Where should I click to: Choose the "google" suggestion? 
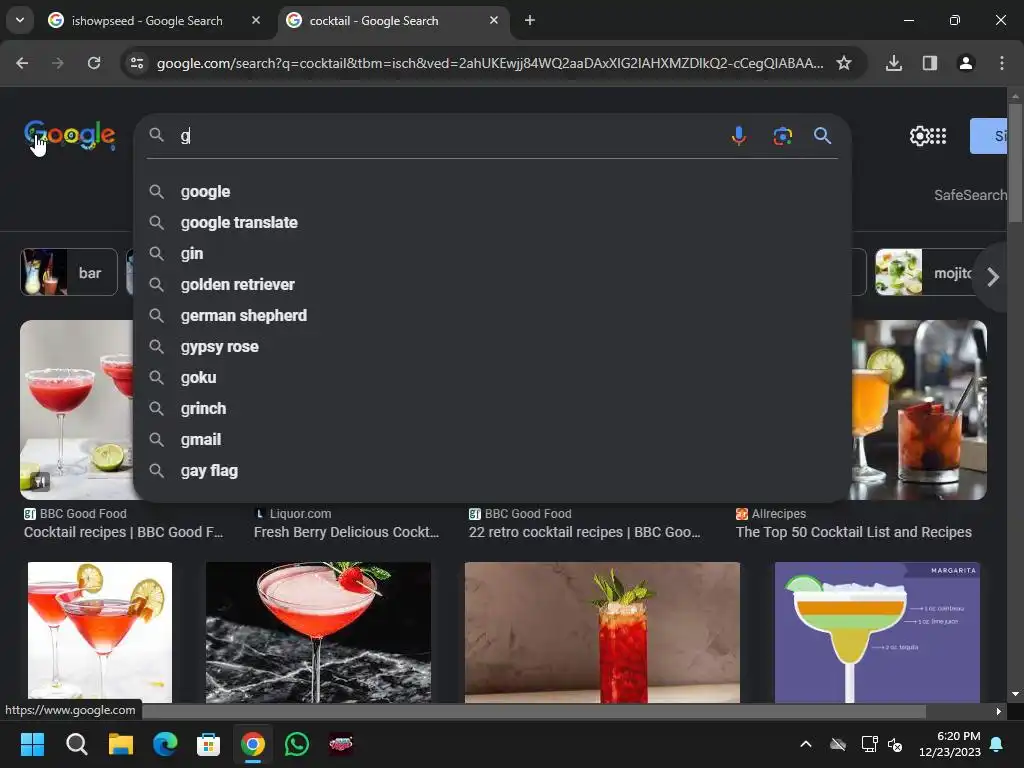pos(492,192)
